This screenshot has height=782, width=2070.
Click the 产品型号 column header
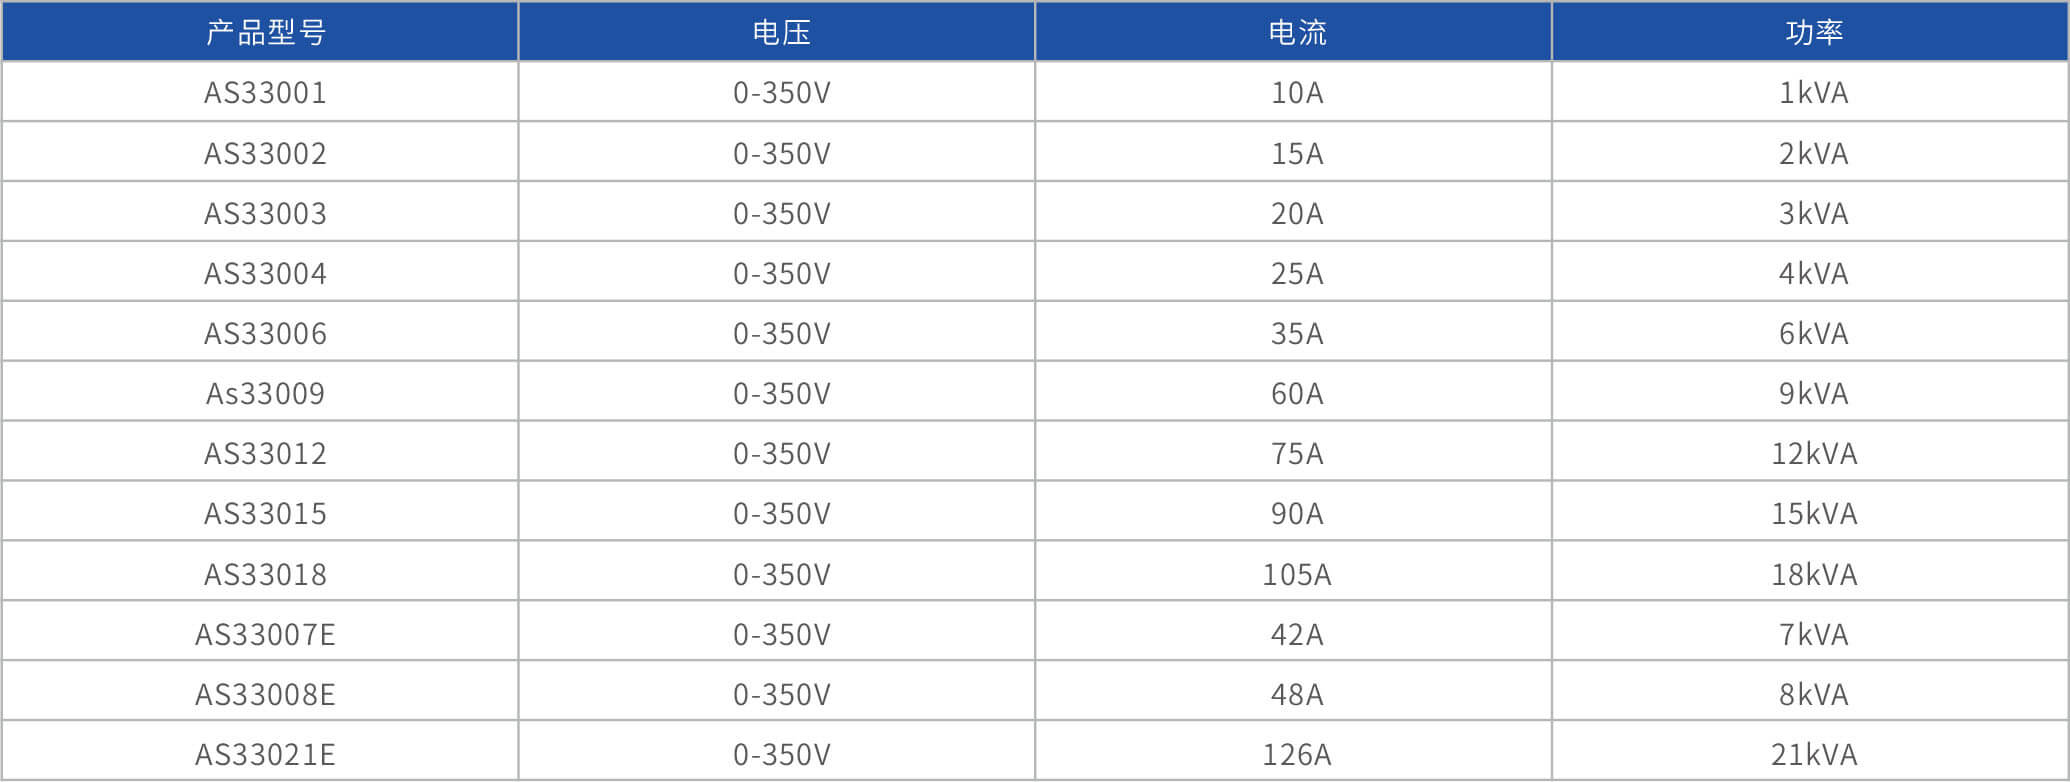[265, 32]
